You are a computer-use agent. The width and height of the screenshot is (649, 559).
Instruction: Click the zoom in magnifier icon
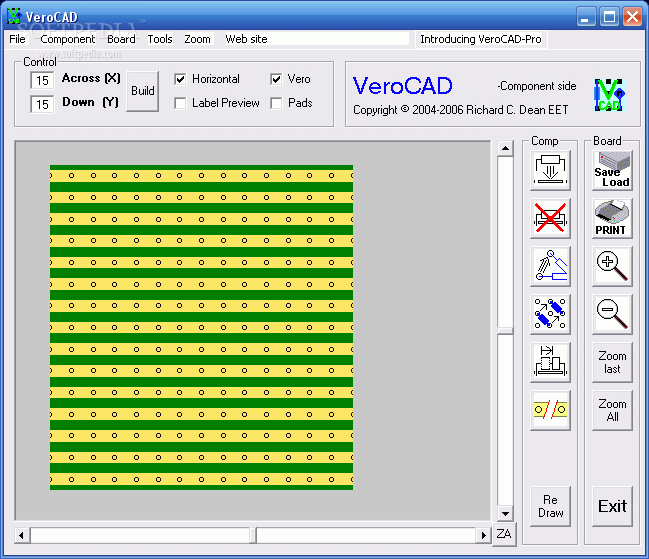pos(612,266)
